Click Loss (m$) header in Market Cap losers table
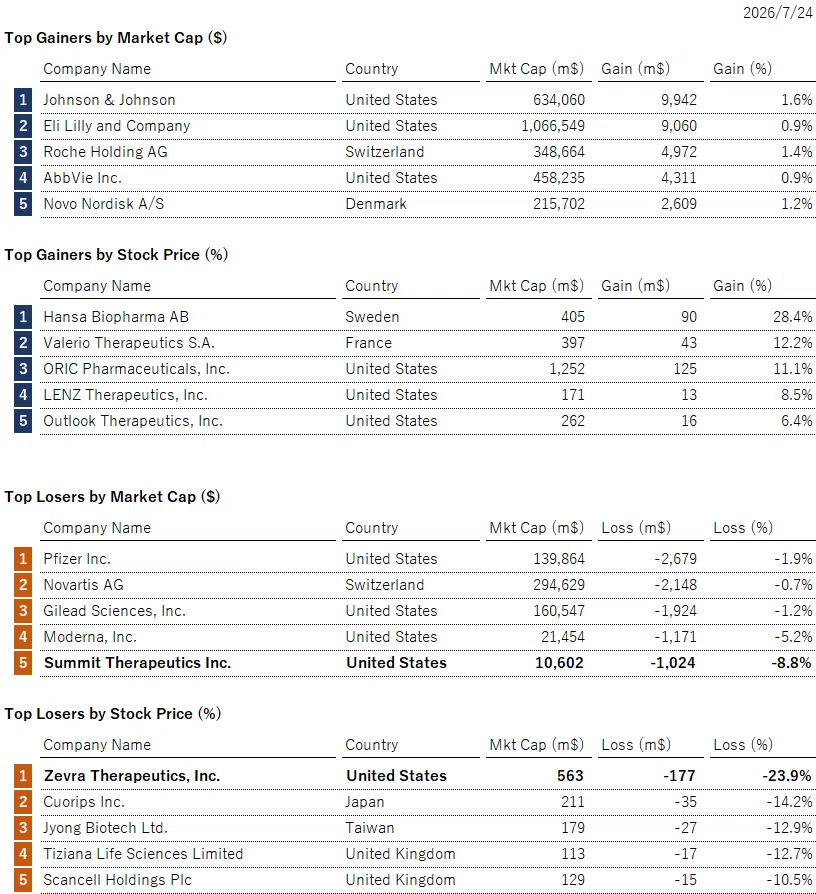 [x=636, y=528]
